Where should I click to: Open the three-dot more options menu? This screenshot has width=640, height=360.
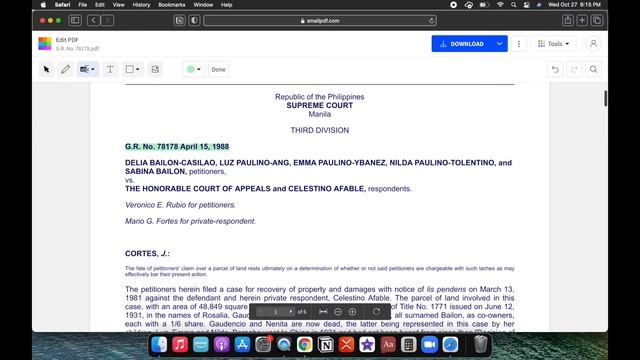pos(519,44)
